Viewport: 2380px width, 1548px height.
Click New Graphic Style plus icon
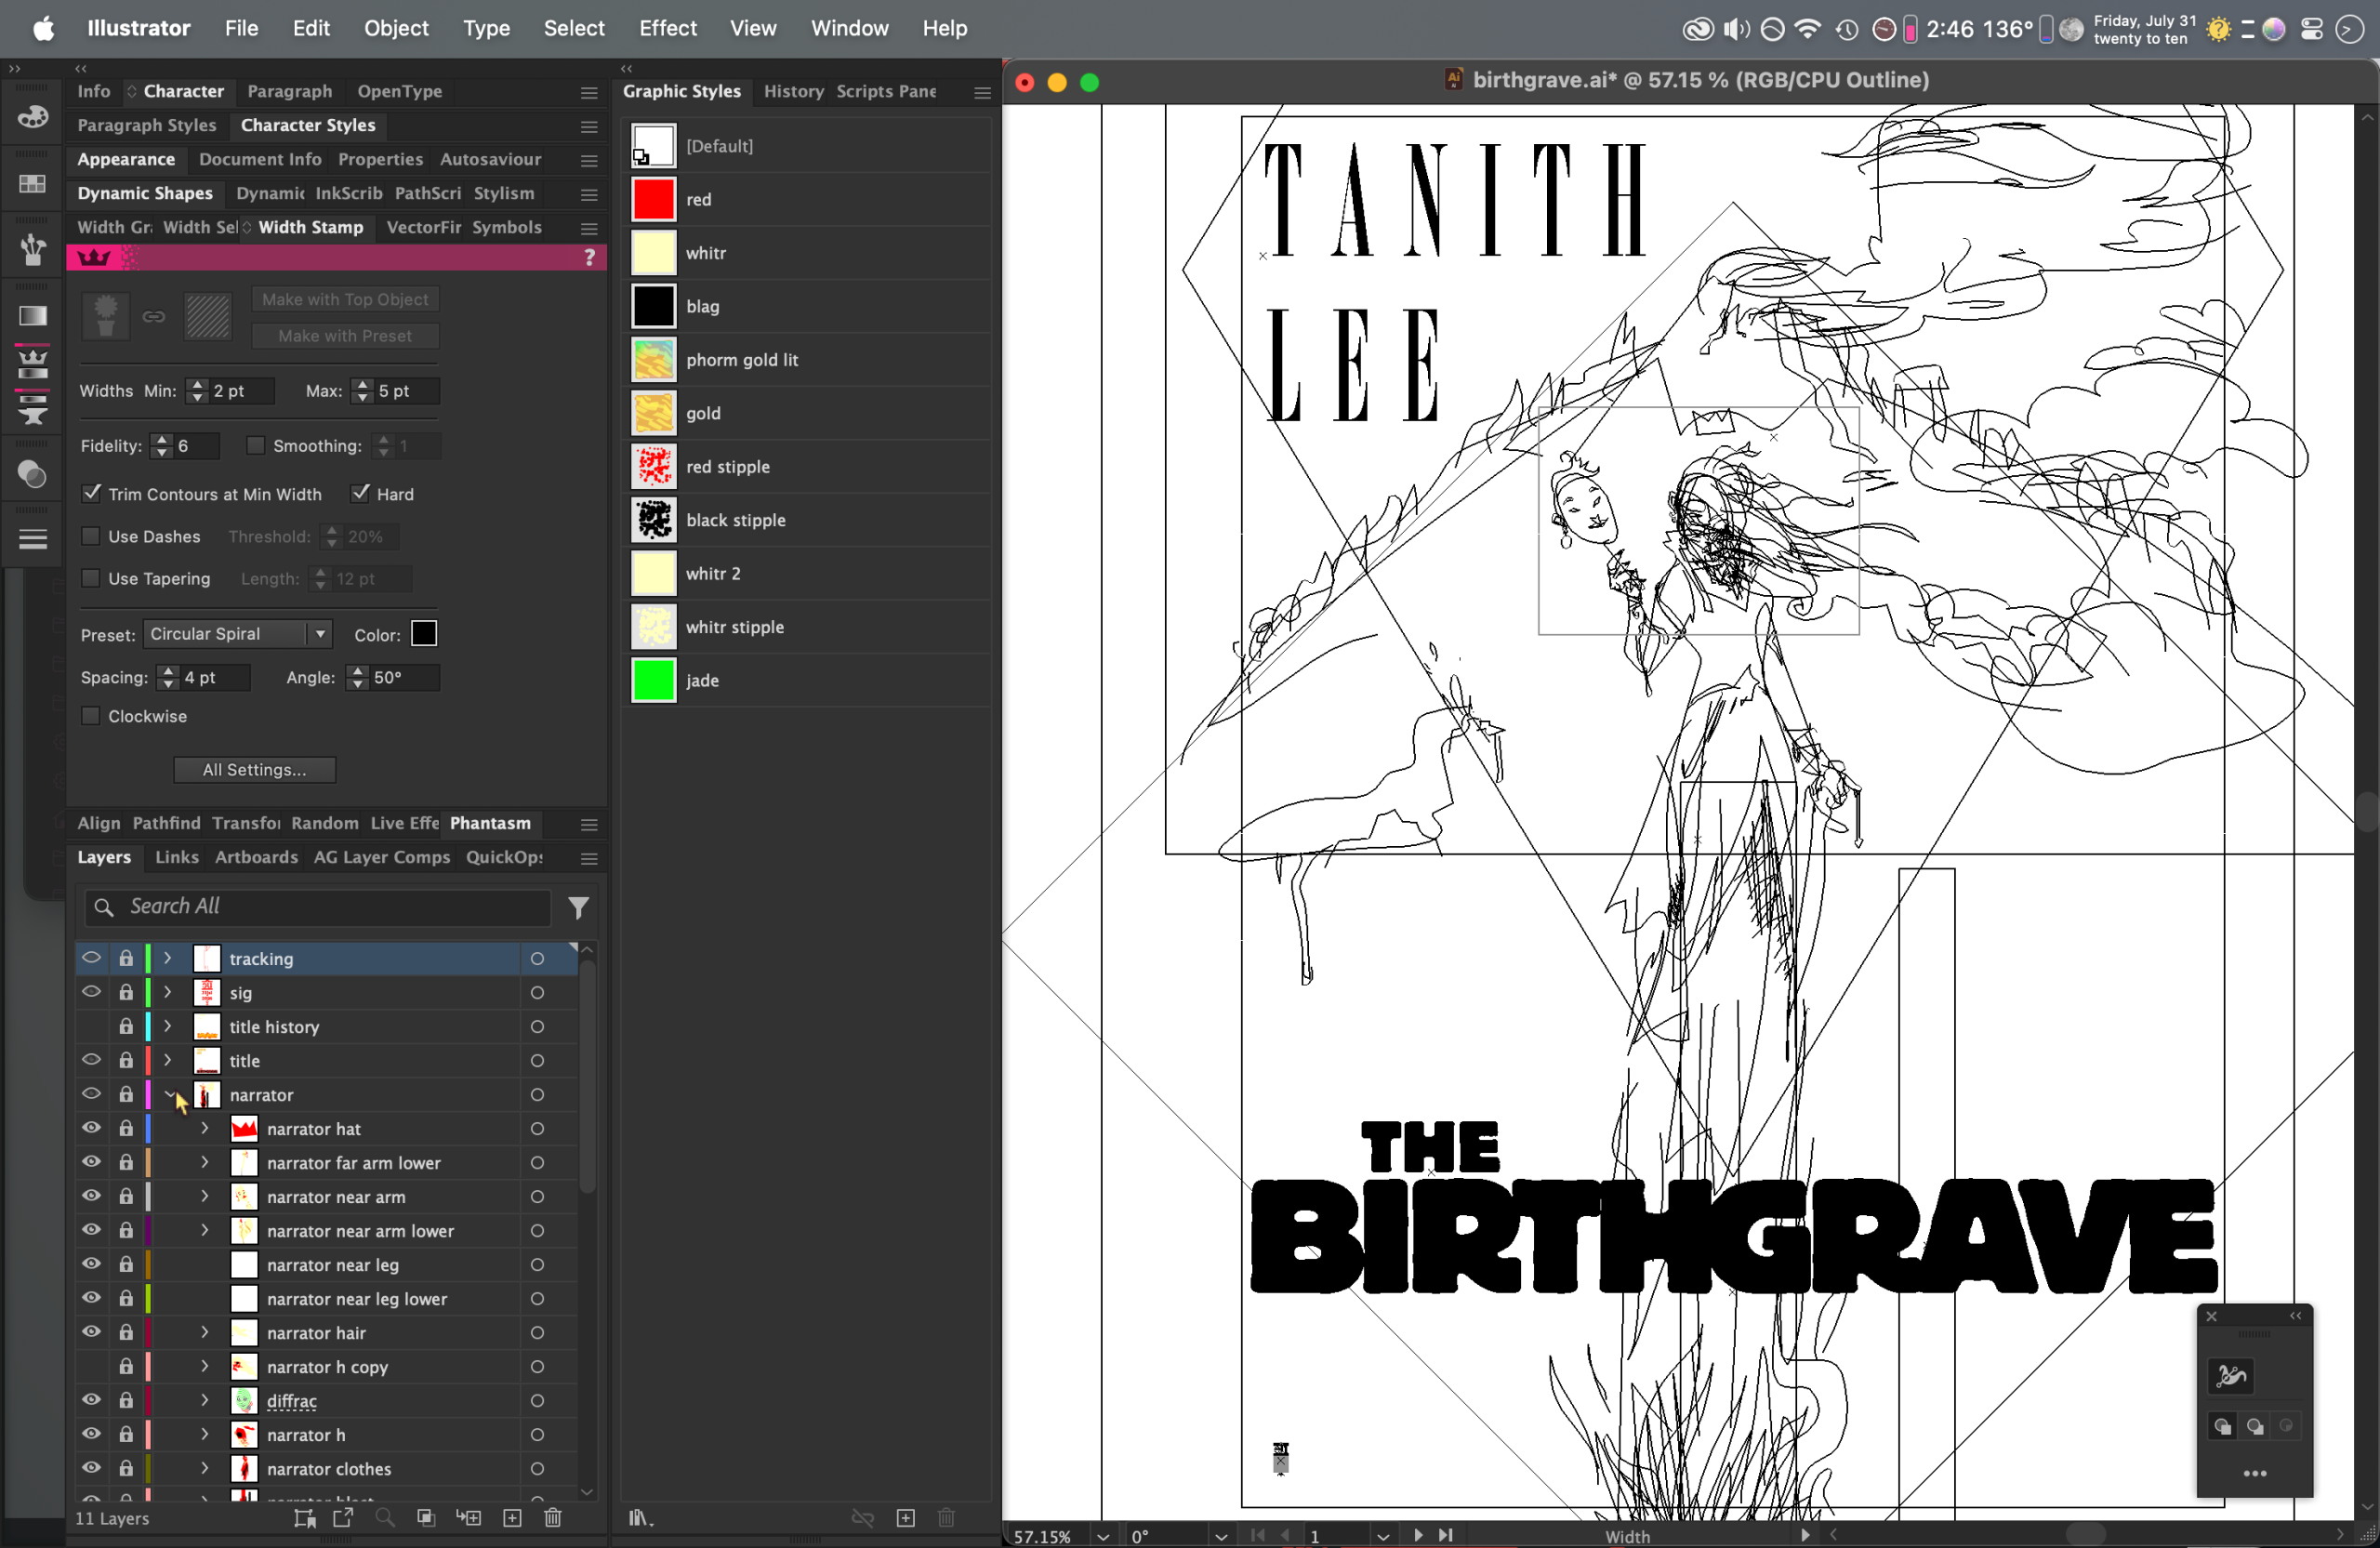tap(906, 1518)
